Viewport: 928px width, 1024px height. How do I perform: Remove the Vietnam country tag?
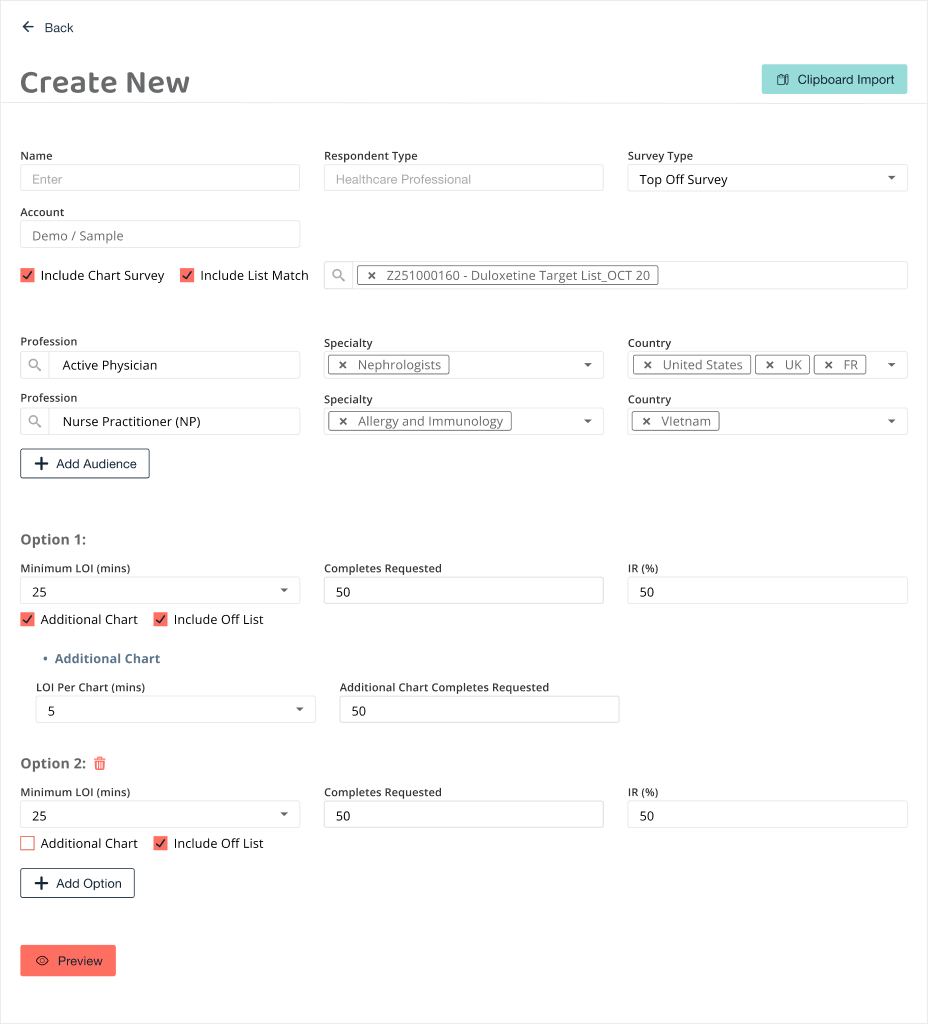647,421
